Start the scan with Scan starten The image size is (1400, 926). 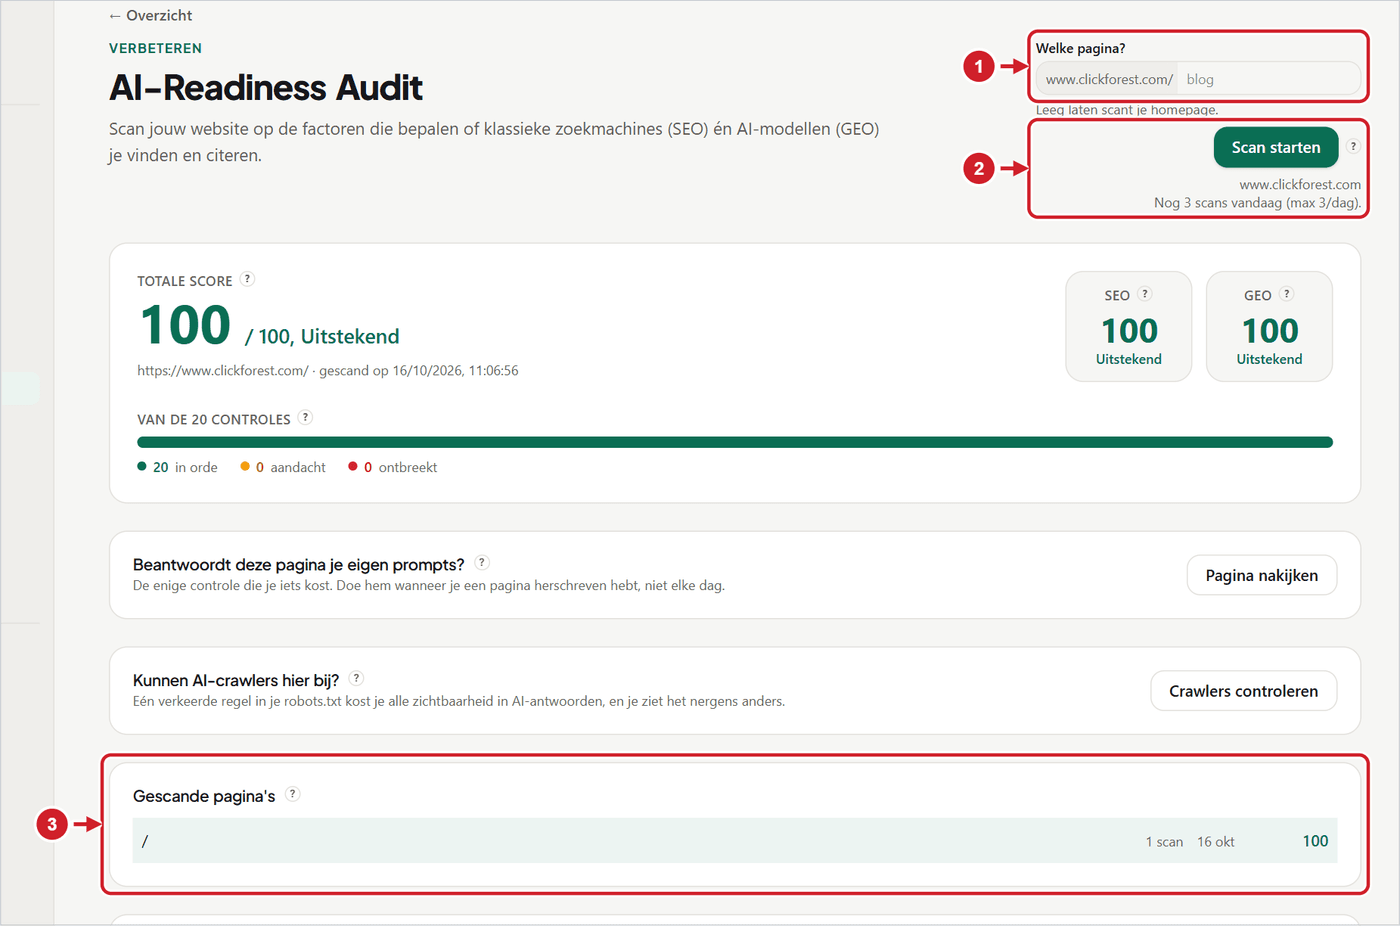[1276, 147]
